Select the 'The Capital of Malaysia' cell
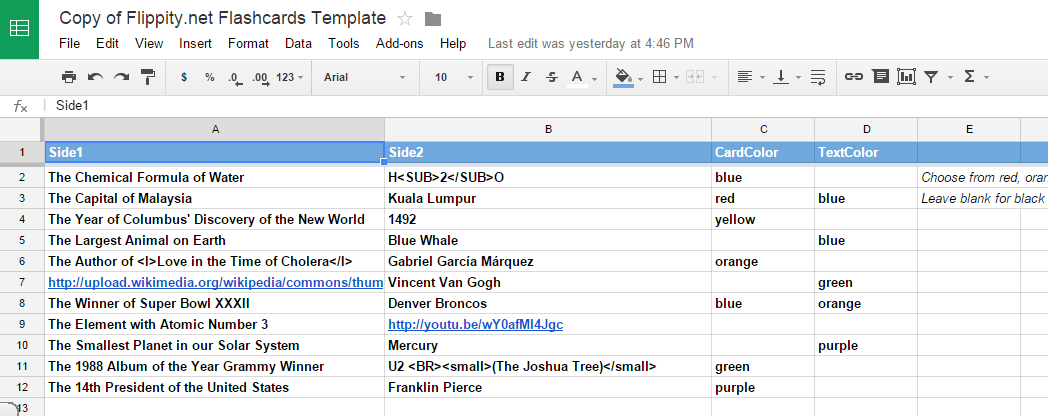The width and height of the screenshot is (1048, 416). pos(215,199)
